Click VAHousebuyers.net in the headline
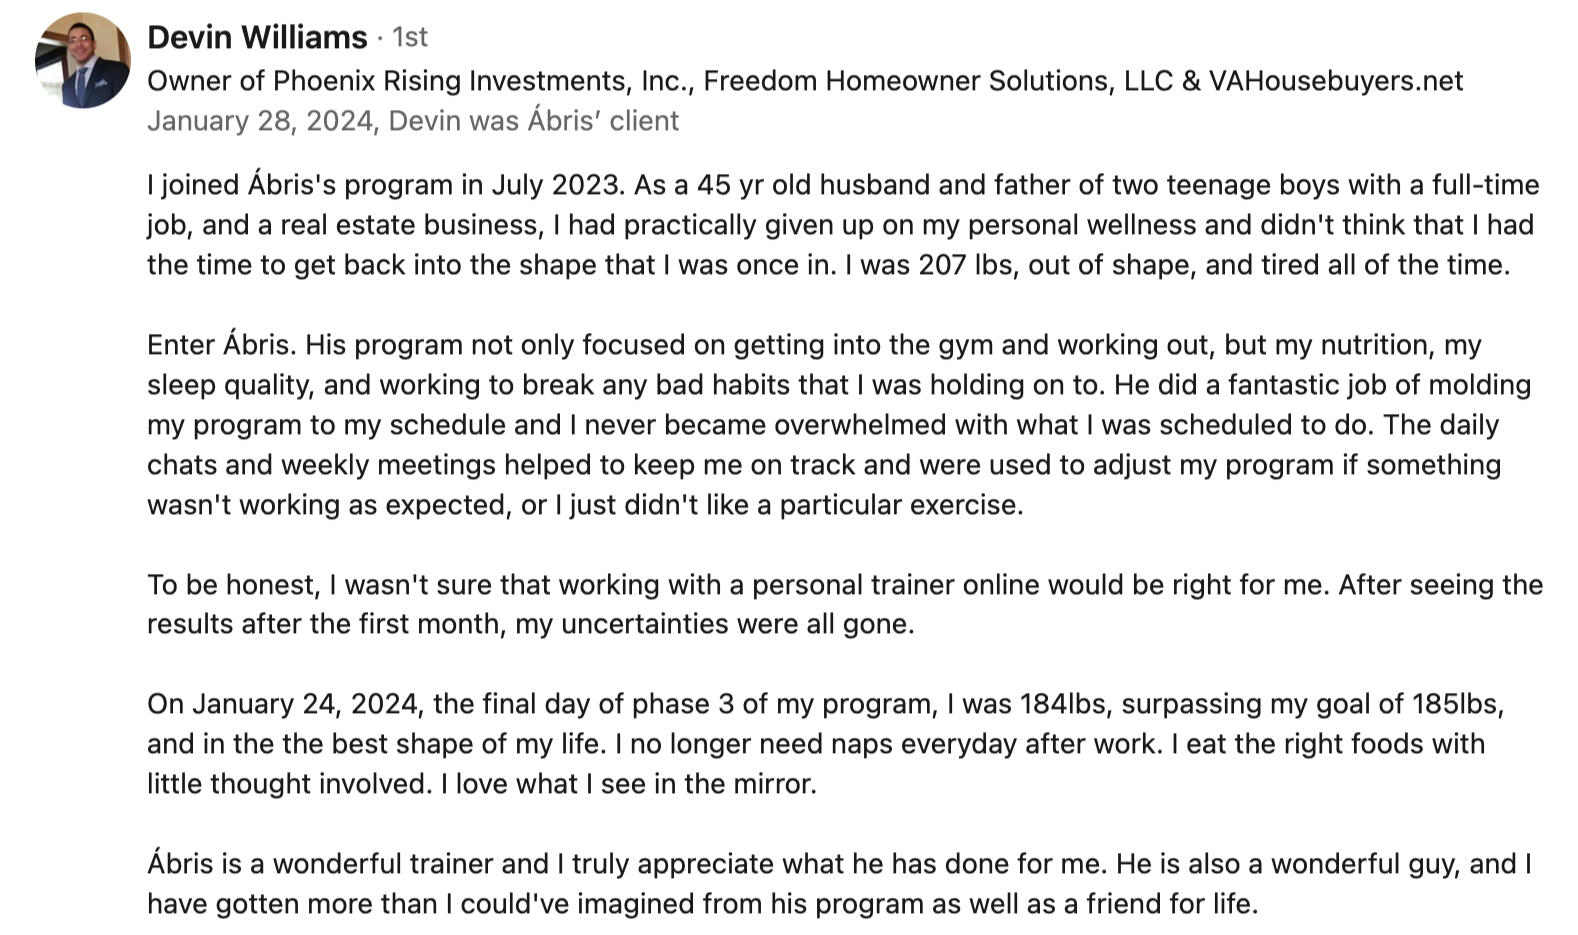This screenshot has width=1578, height=935. coord(1336,81)
